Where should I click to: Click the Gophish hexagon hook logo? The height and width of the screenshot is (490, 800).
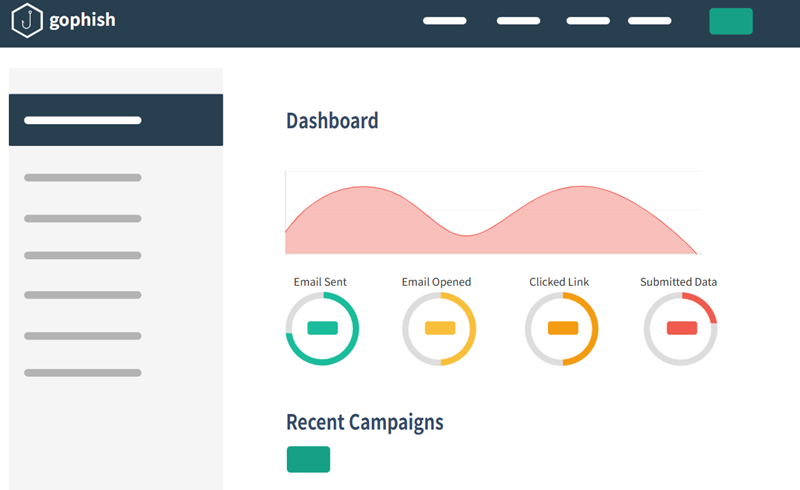coord(27,20)
